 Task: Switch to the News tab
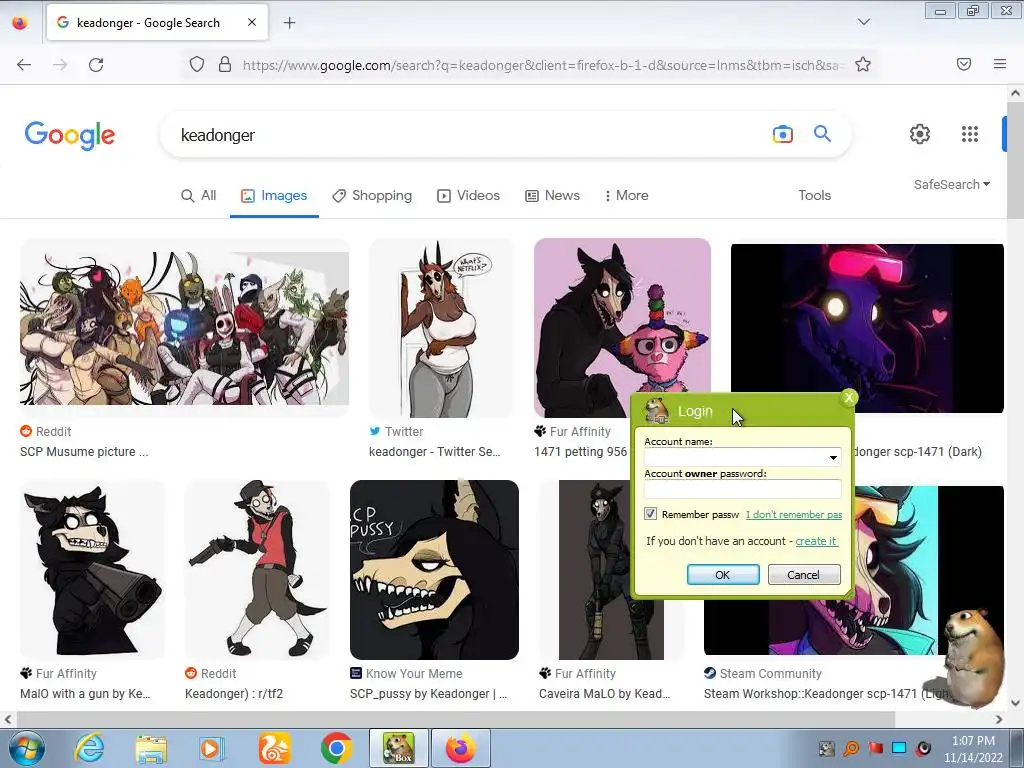point(552,195)
